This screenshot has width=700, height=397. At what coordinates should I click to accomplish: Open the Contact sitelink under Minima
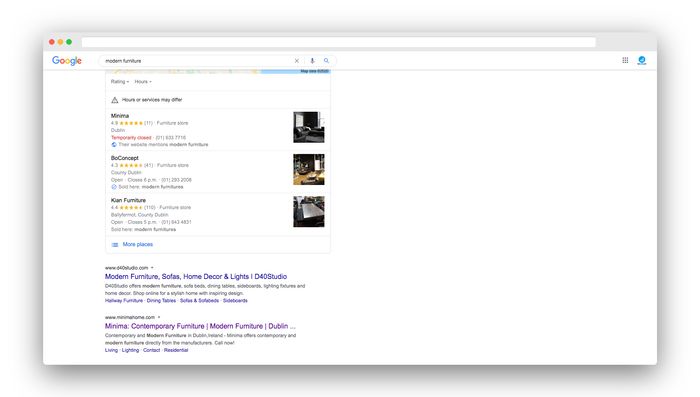click(151, 351)
